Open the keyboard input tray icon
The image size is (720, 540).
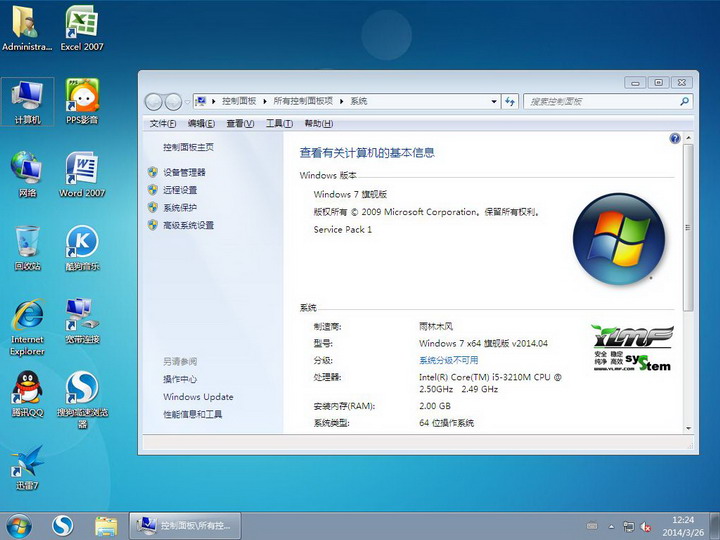(x=592, y=526)
